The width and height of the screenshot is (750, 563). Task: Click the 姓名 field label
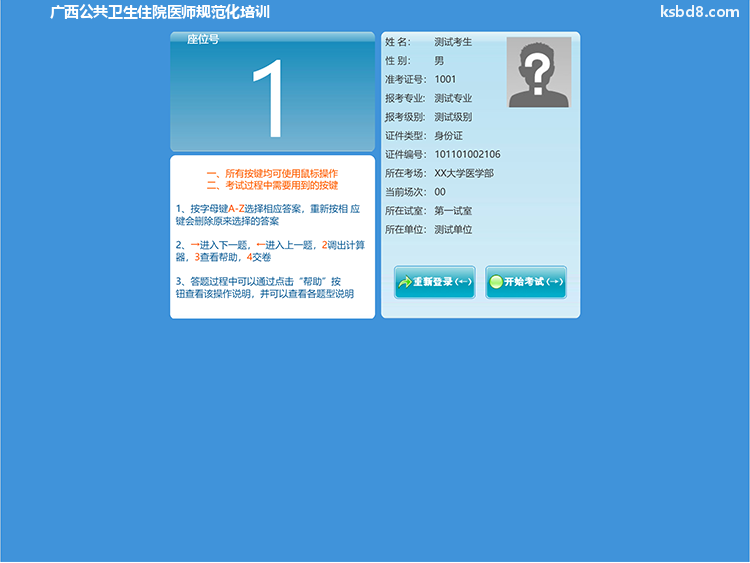[x=398, y=42]
